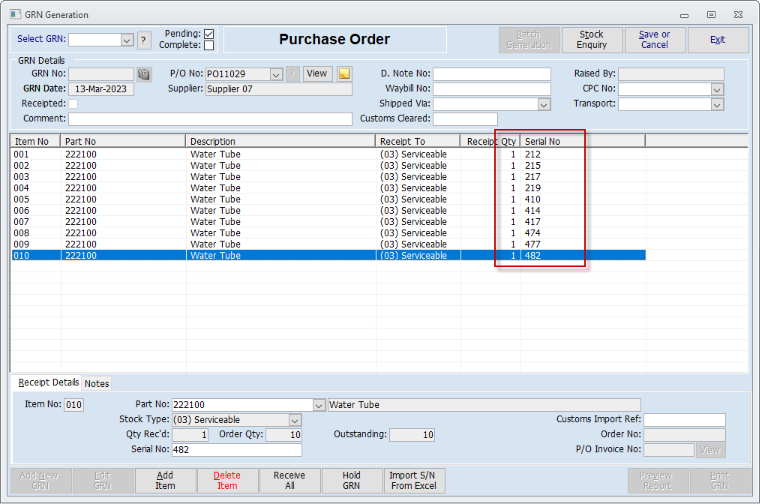Select item row 002 in the grid

(x=329, y=166)
